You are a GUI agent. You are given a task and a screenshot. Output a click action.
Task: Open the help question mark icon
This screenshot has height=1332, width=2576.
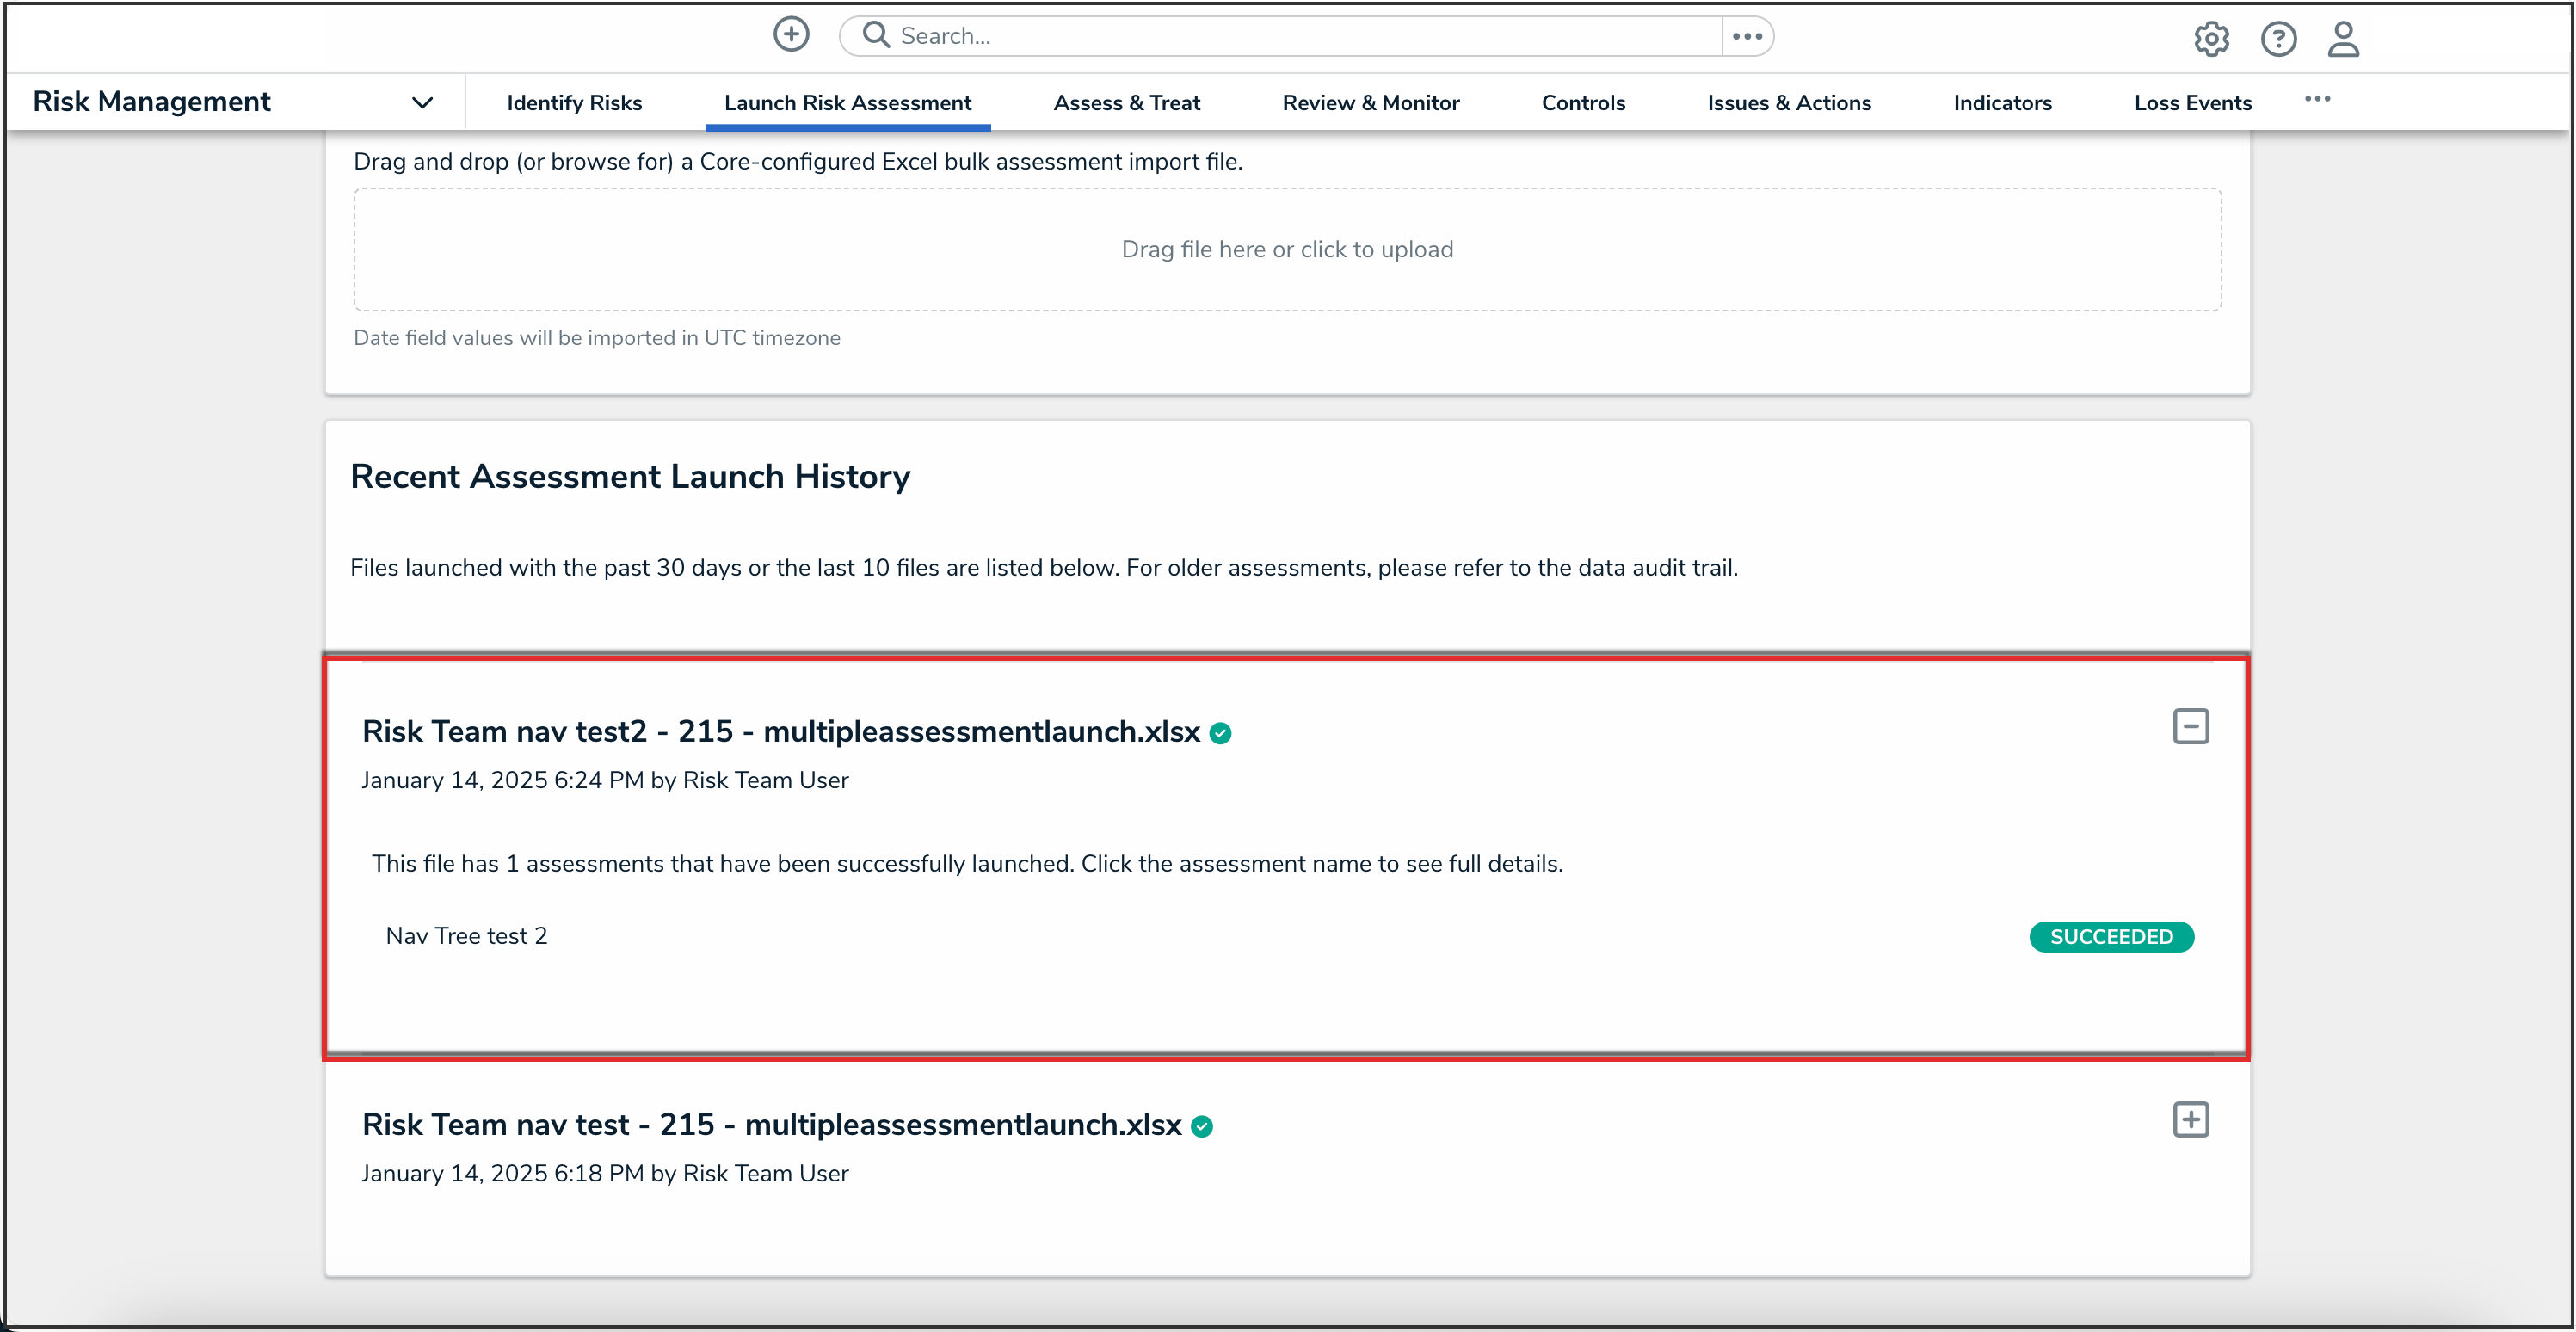(2278, 39)
